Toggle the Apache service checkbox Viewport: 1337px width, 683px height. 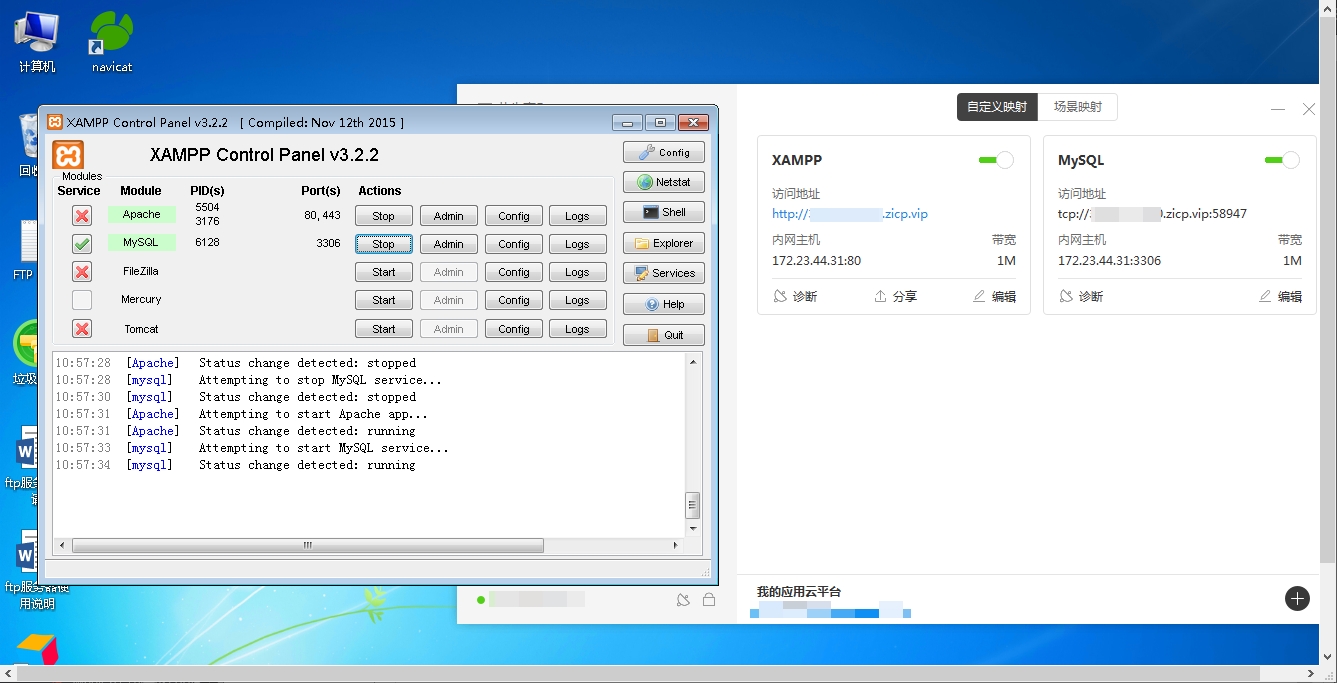coord(82,215)
